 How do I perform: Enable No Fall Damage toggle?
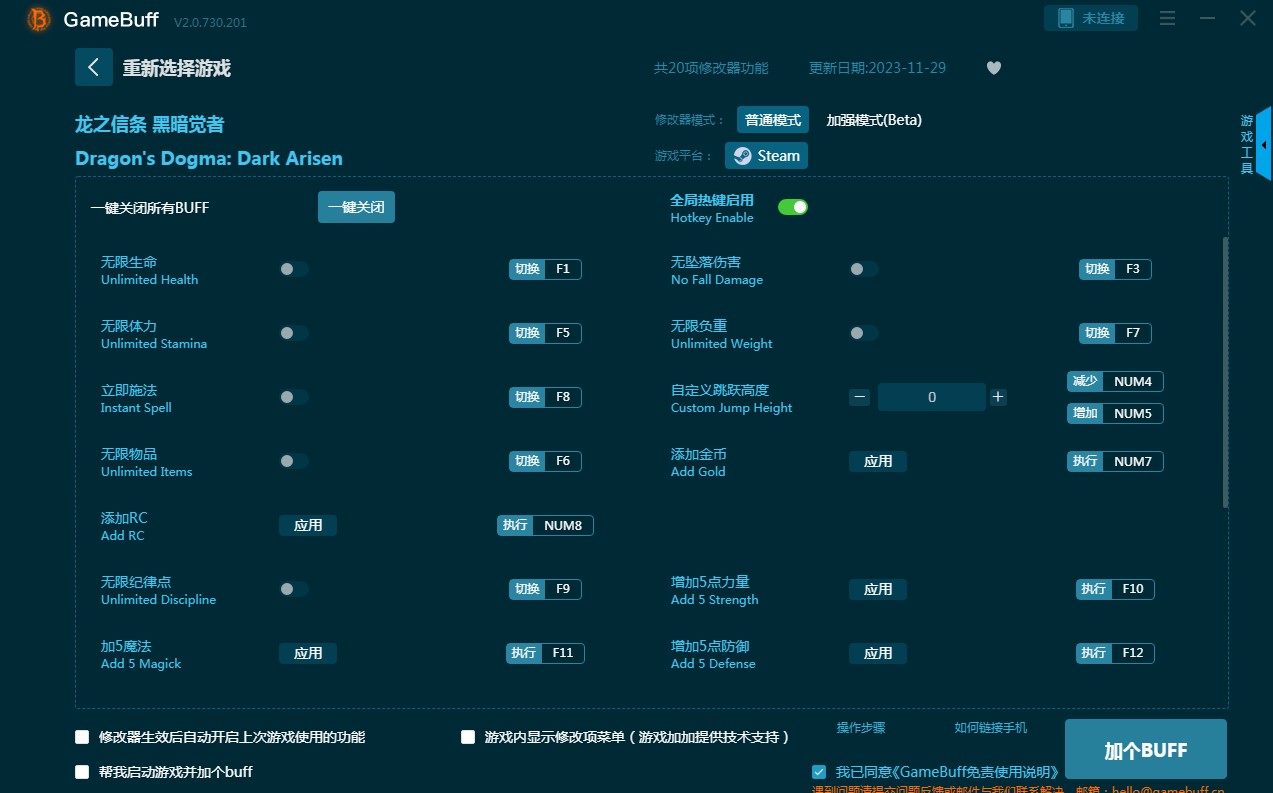point(864,269)
